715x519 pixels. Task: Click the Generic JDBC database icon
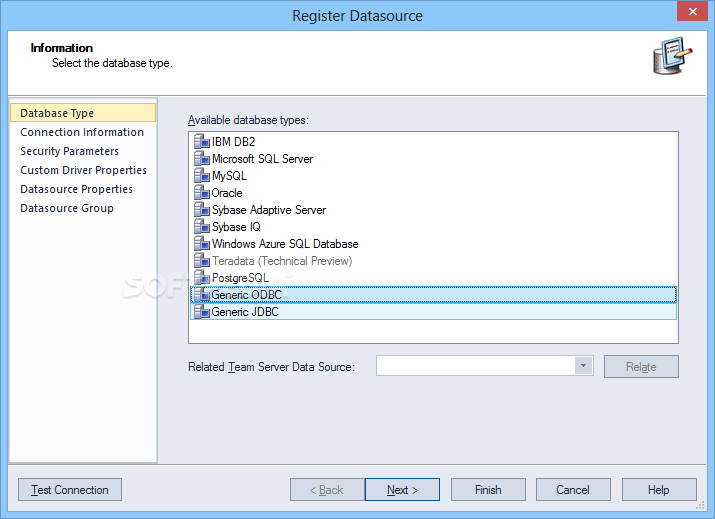click(202, 311)
